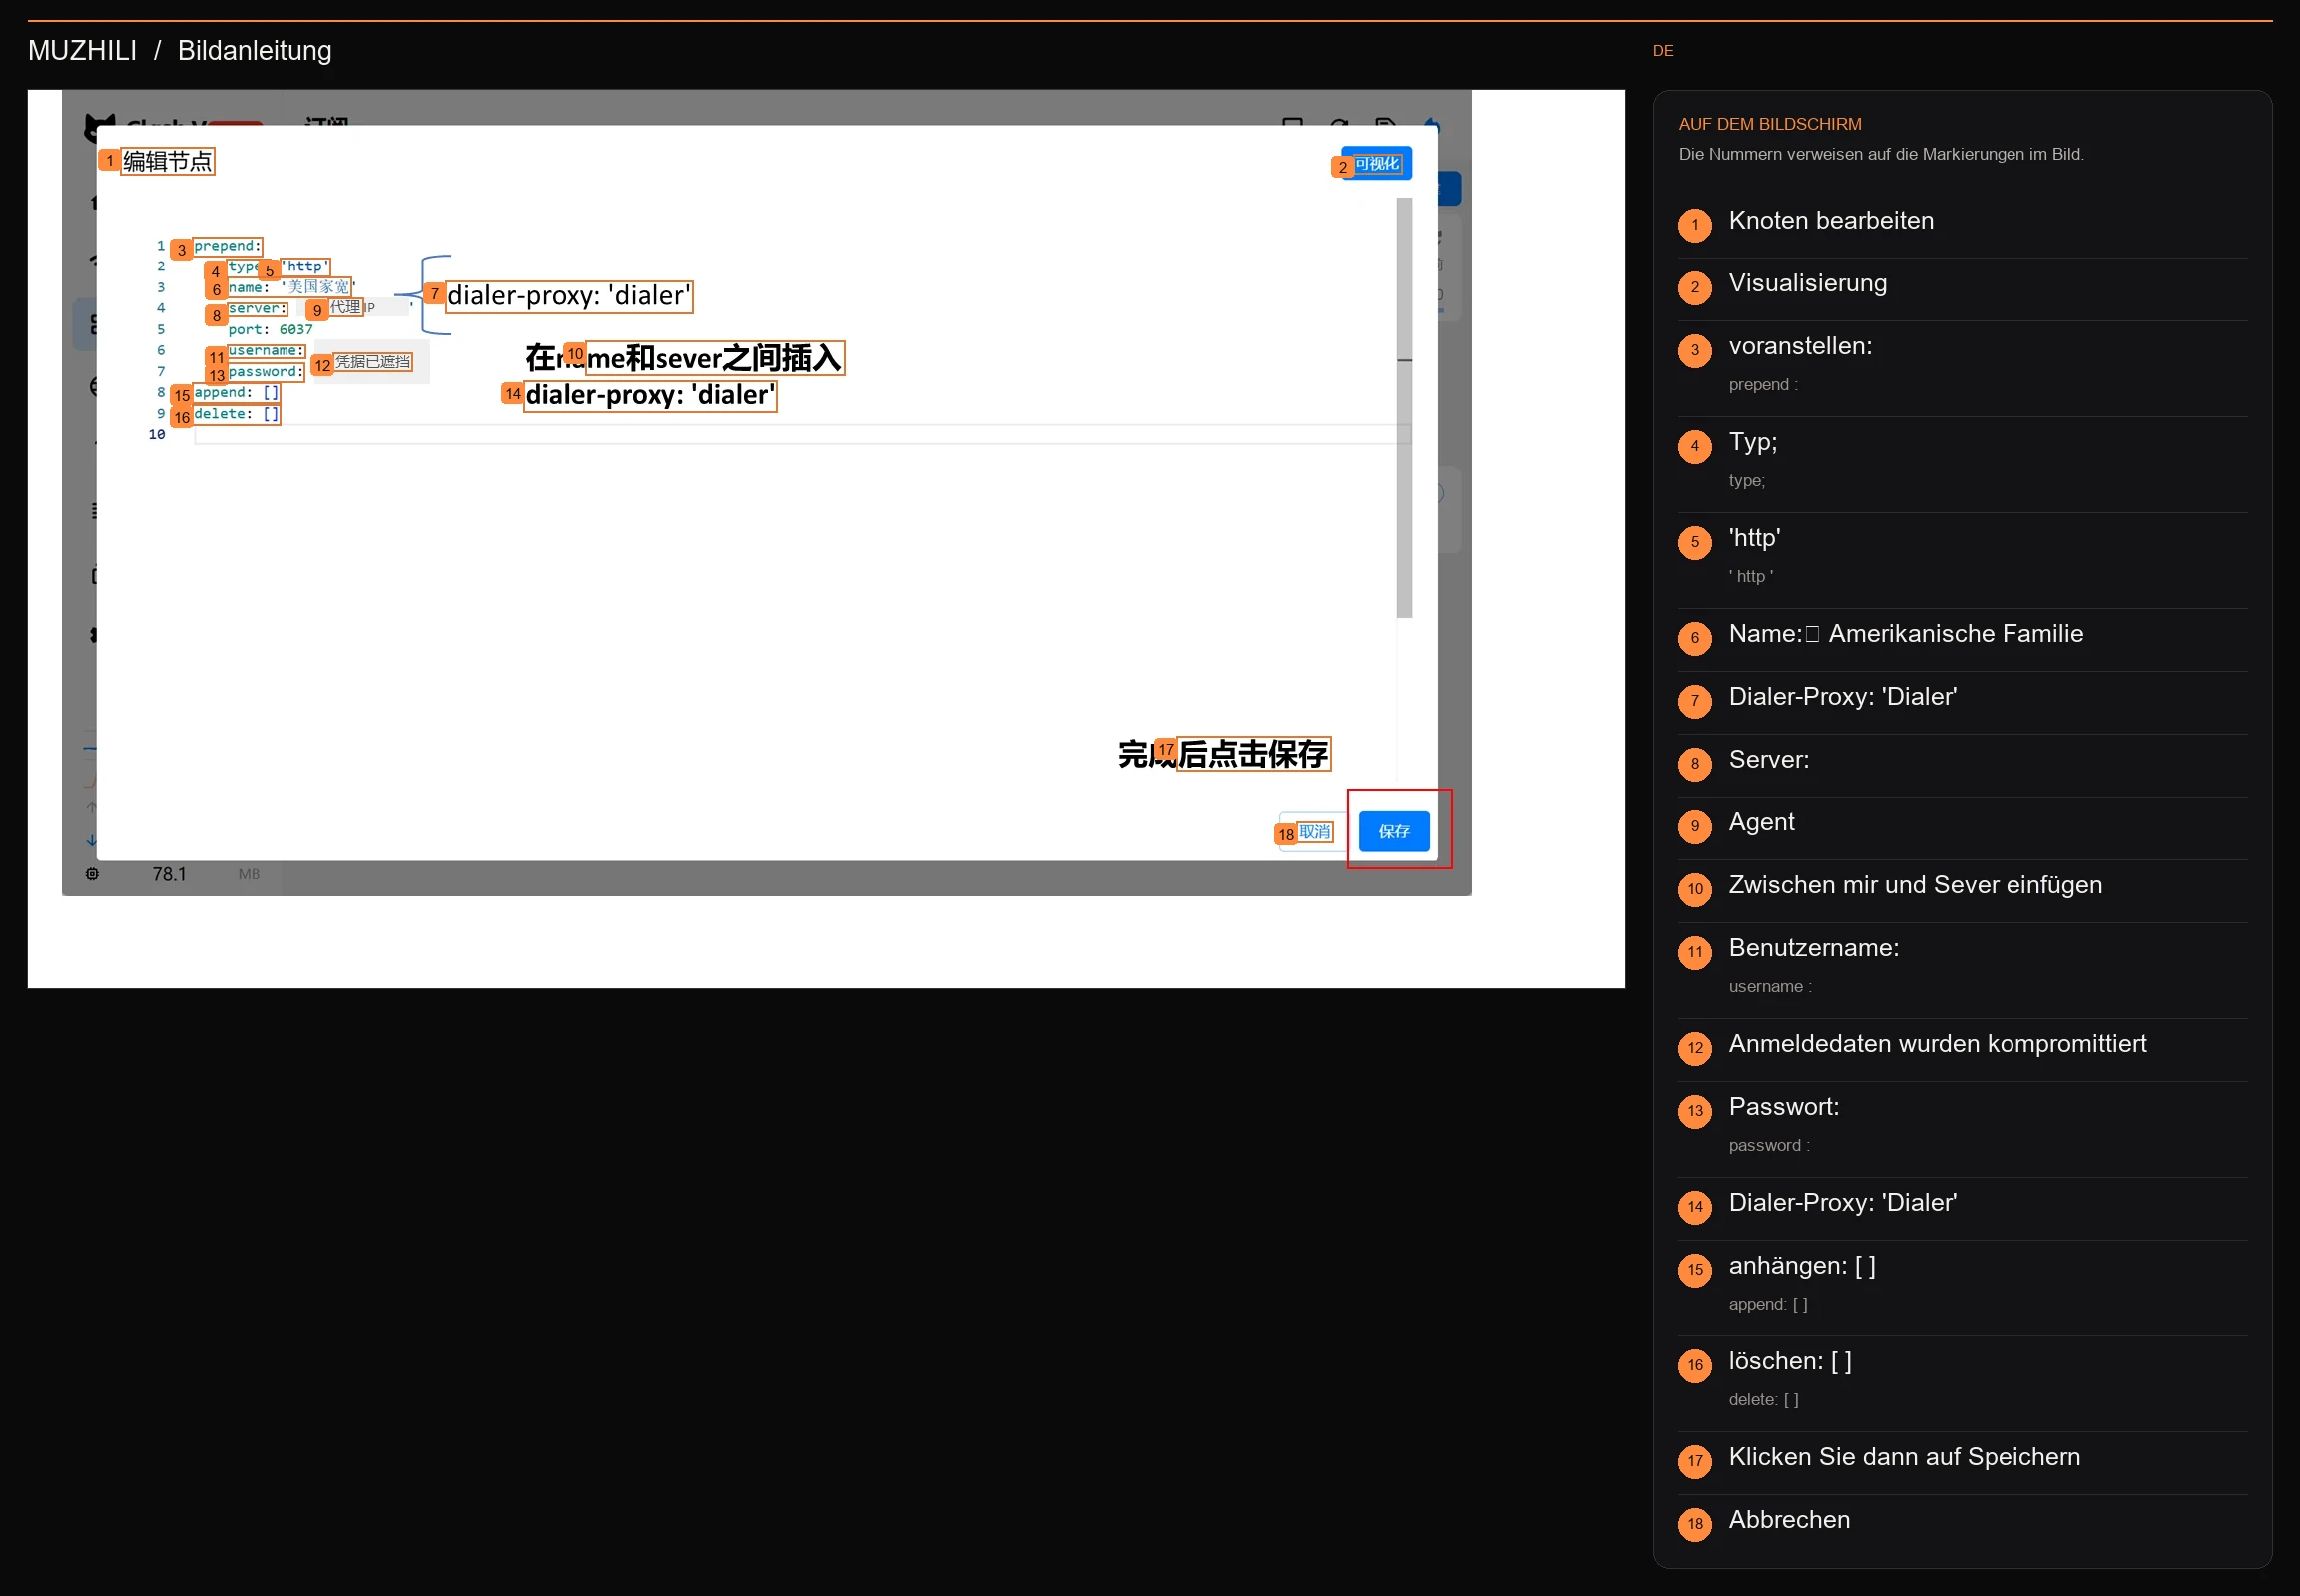Viewport: 2300px width, 1596px height.
Task: Select 'Name: Amerikanische Familie' list entry
Action: coord(1961,639)
